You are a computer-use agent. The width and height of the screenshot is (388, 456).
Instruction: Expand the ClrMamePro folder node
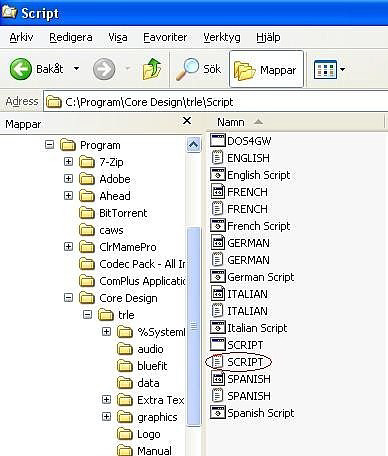coord(68,247)
